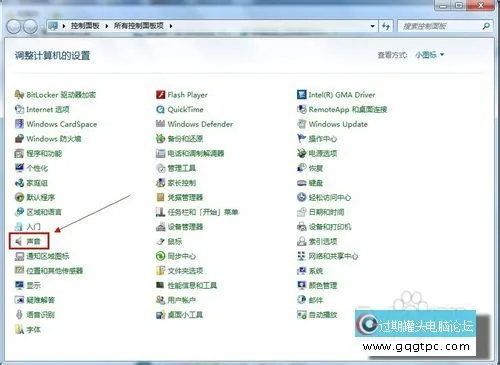Expand the arrow after 所有控制面板项 breadcrumb
Screen dimensions: 500x365
[171, 26]
